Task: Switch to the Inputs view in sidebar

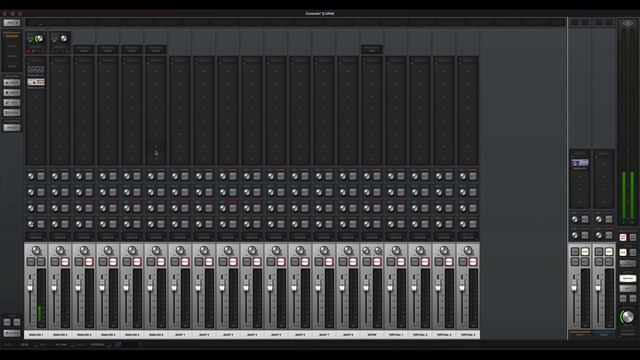Action: (x=12, y=46)
